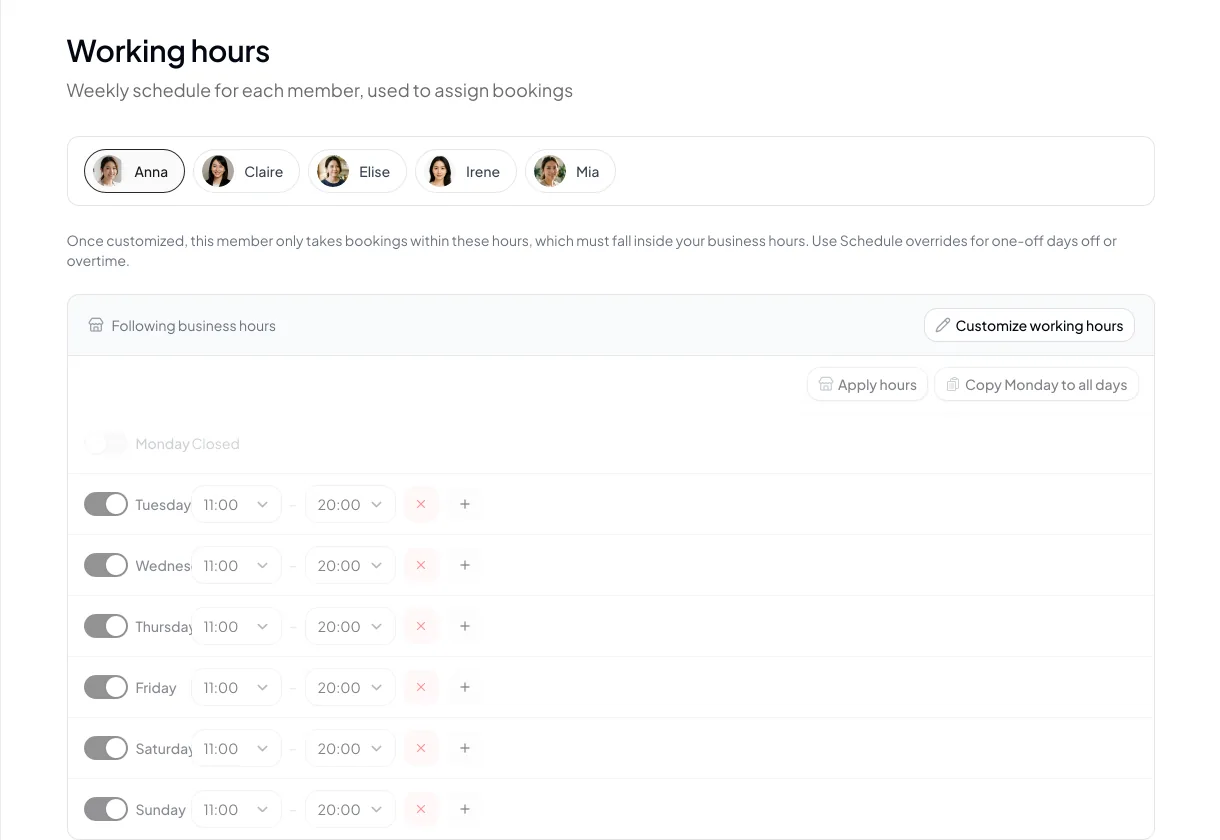Click the Working hours heading
Viewport: 1220px width, 840px height.
(168, 51)
